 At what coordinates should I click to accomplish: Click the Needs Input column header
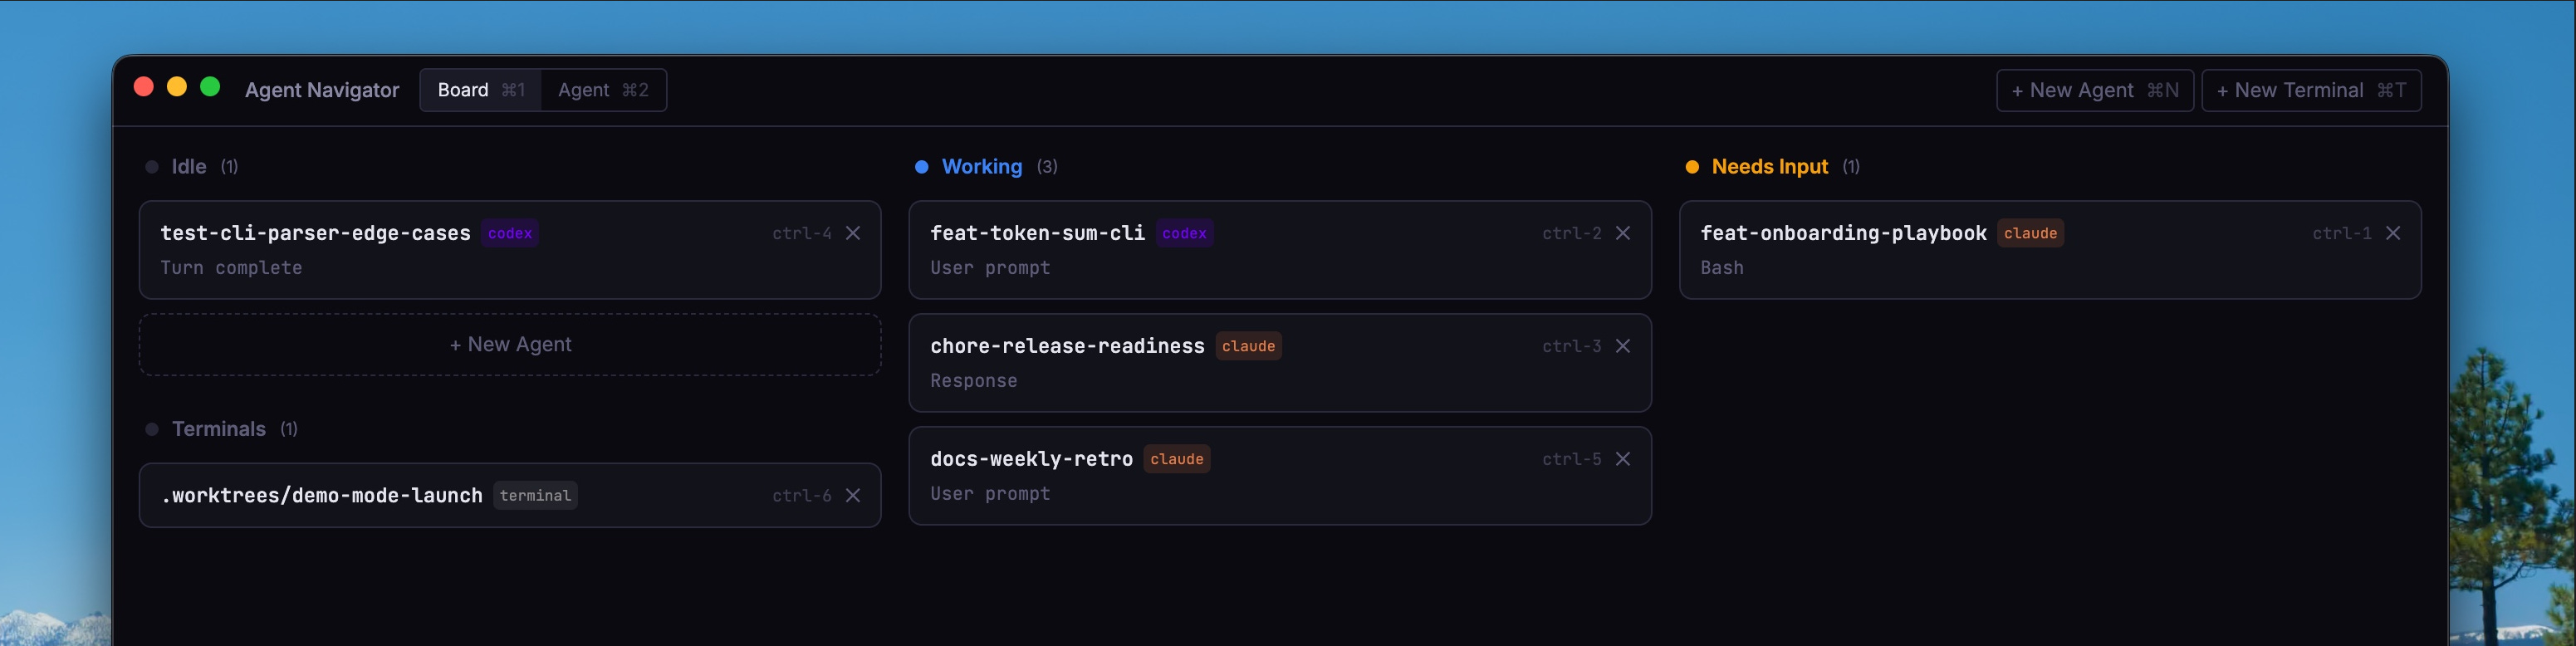point(1770,167)
